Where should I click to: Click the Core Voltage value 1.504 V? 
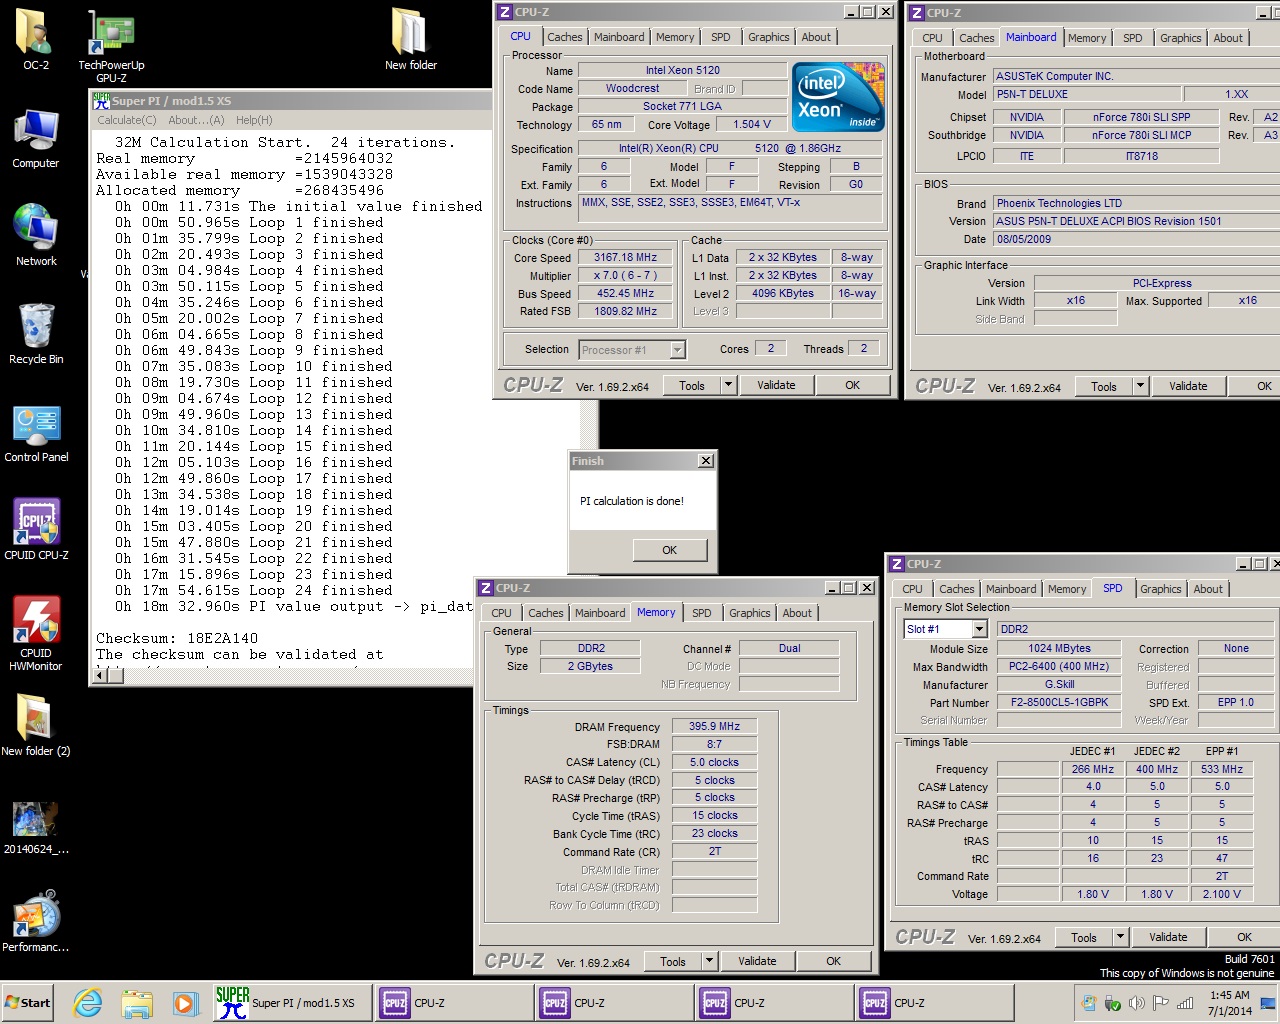tap(752, 124)
